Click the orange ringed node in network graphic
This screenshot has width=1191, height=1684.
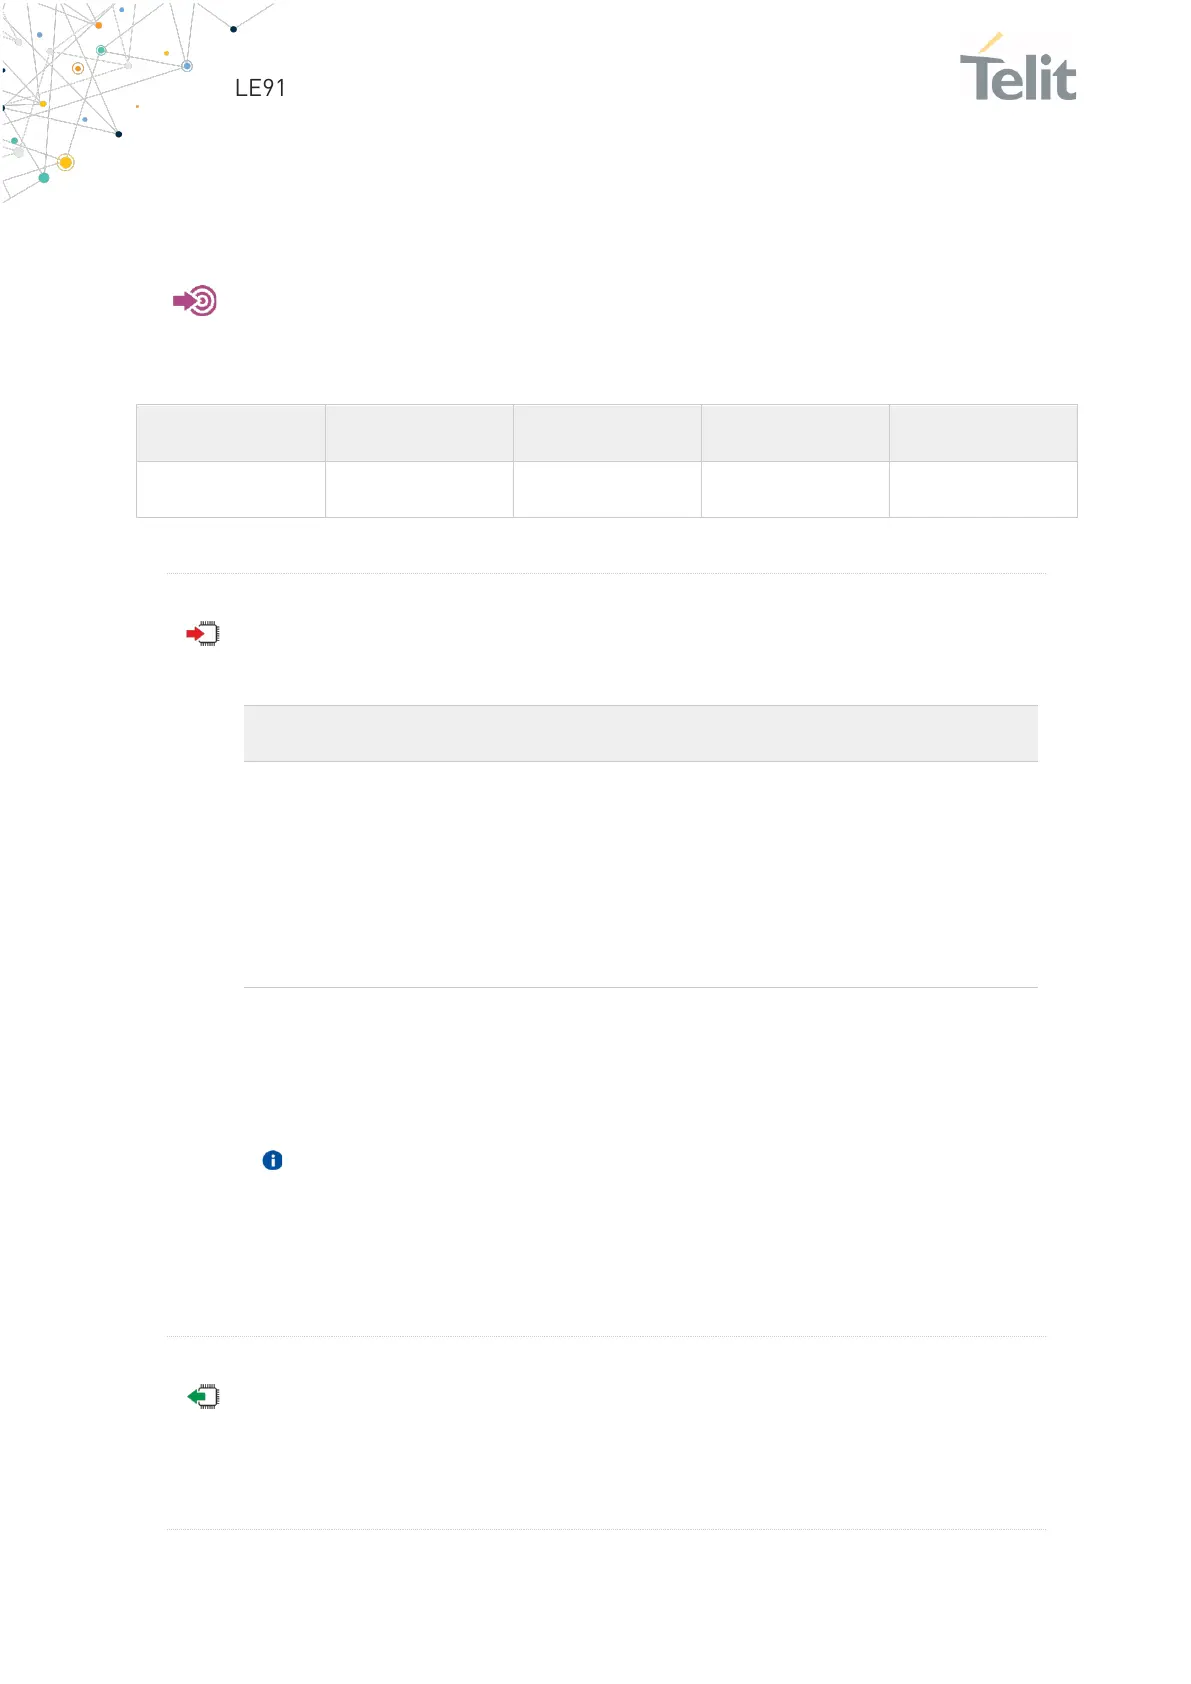[x=78, y=69]
